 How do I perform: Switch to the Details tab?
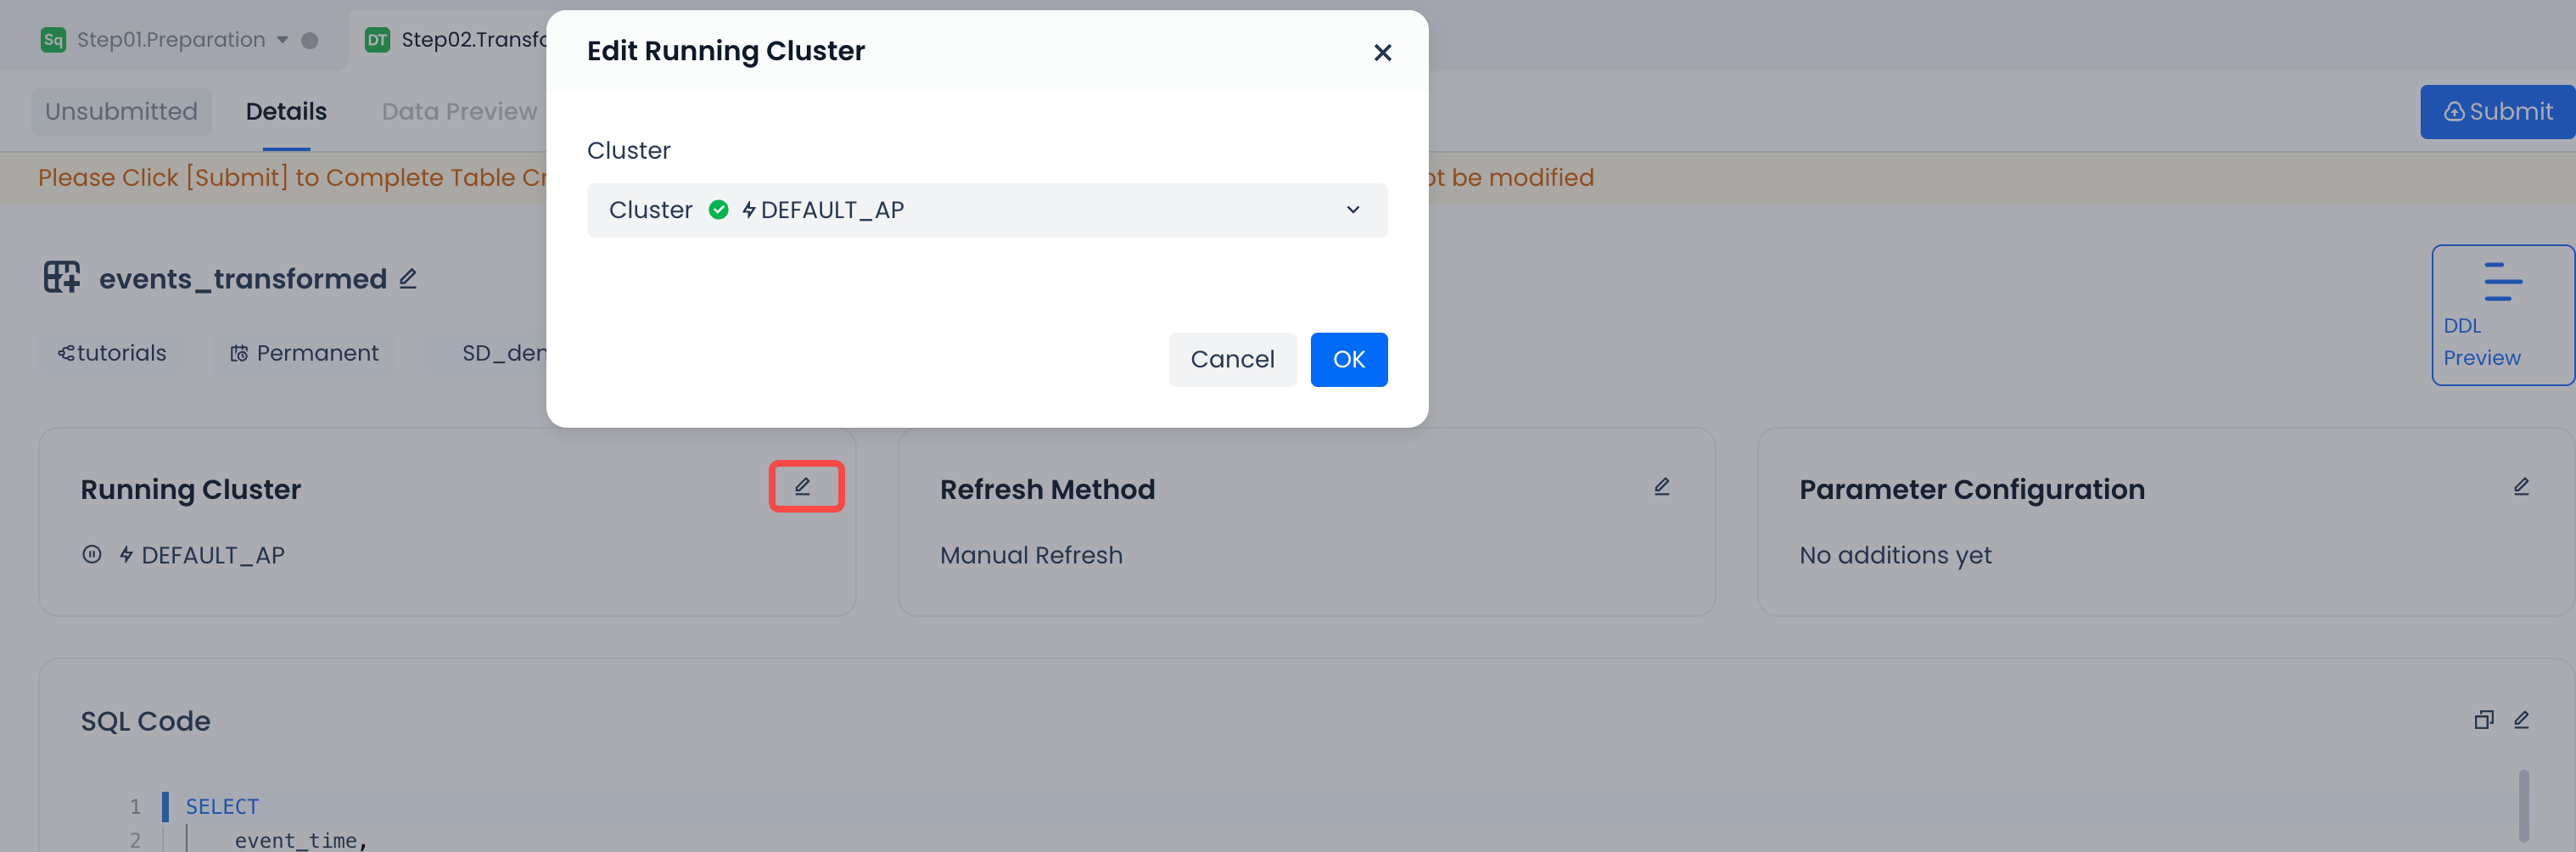[286, 111]
